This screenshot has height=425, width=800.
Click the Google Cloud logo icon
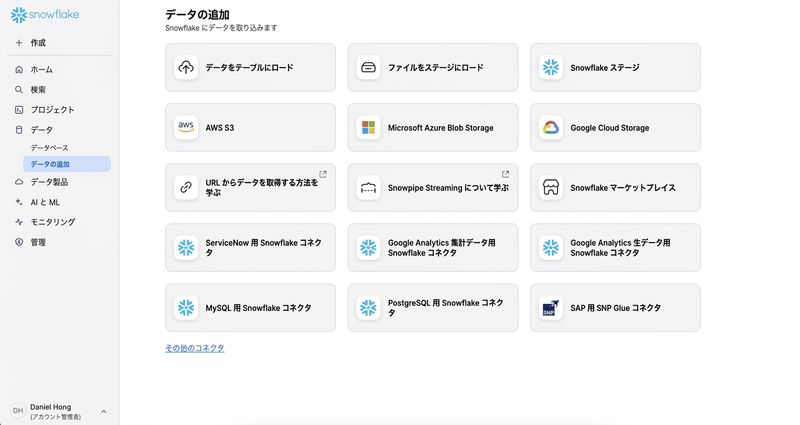[x=551, y=128]
